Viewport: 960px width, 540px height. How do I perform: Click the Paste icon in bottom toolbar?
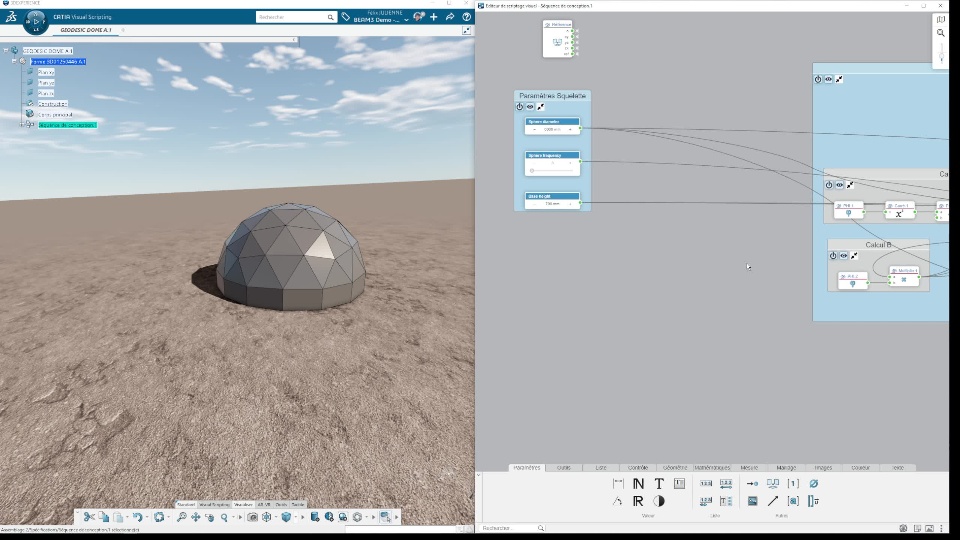click(118, 517)
